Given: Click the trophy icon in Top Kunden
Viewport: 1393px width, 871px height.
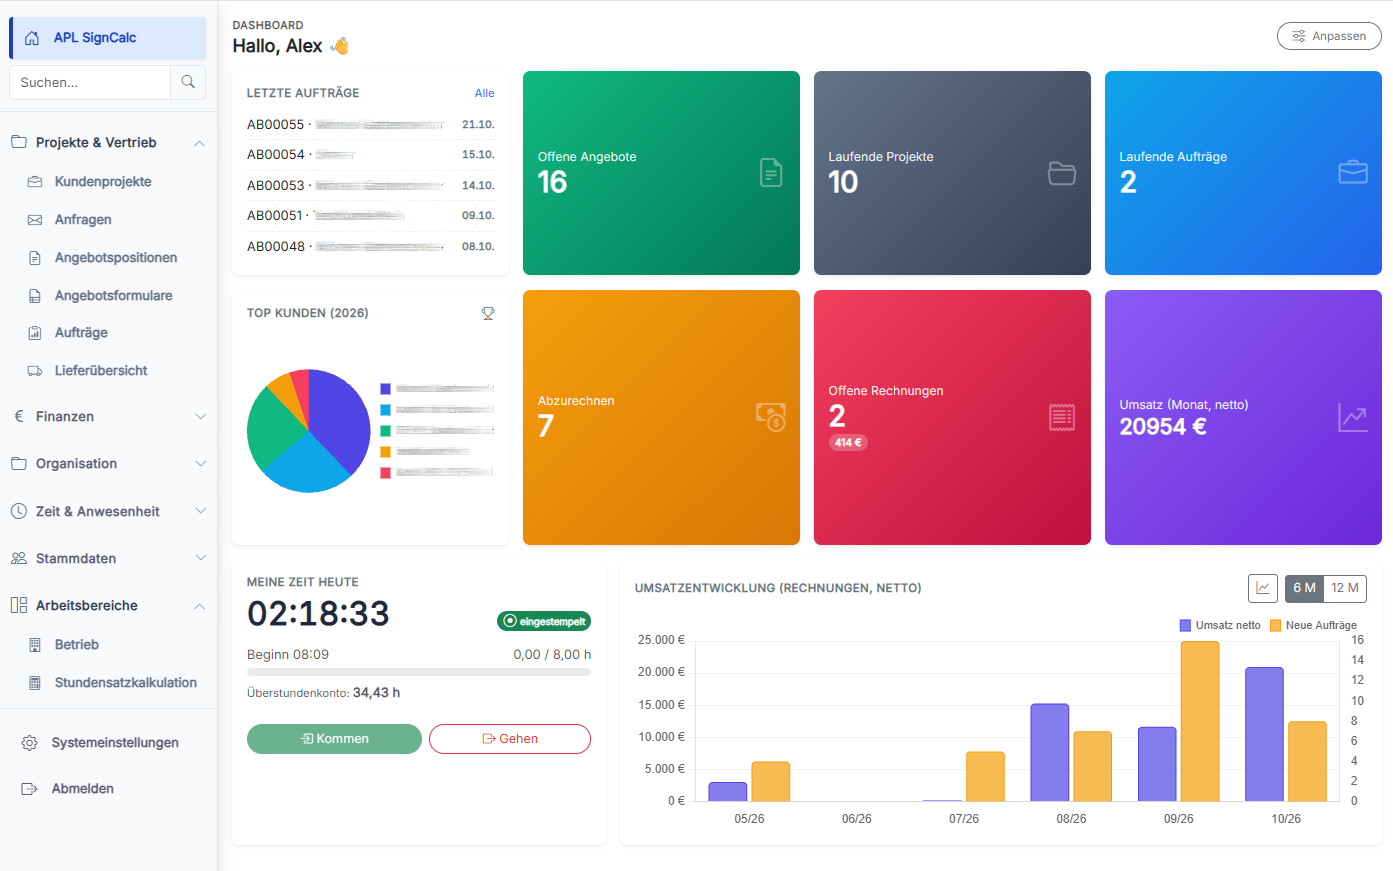Looking at the screenshot, I should point(488,313).
